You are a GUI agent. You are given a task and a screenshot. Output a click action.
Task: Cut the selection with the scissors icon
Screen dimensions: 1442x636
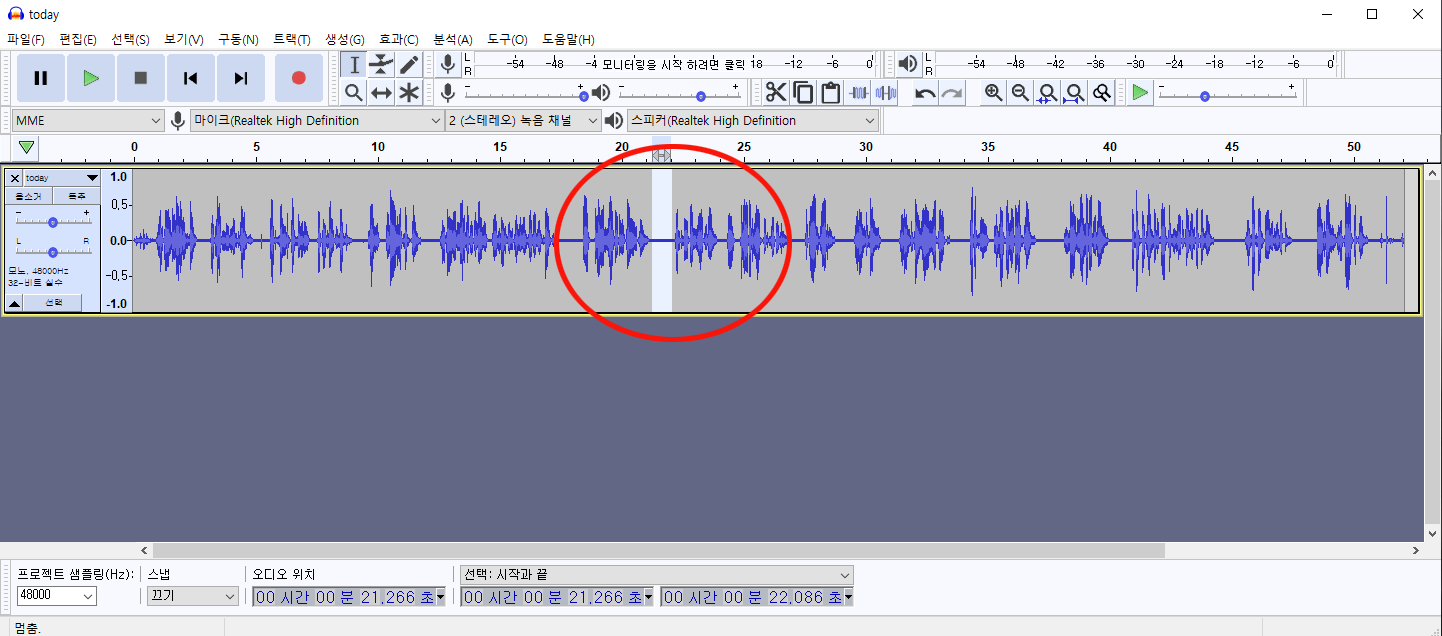click(x=776, y=93)
